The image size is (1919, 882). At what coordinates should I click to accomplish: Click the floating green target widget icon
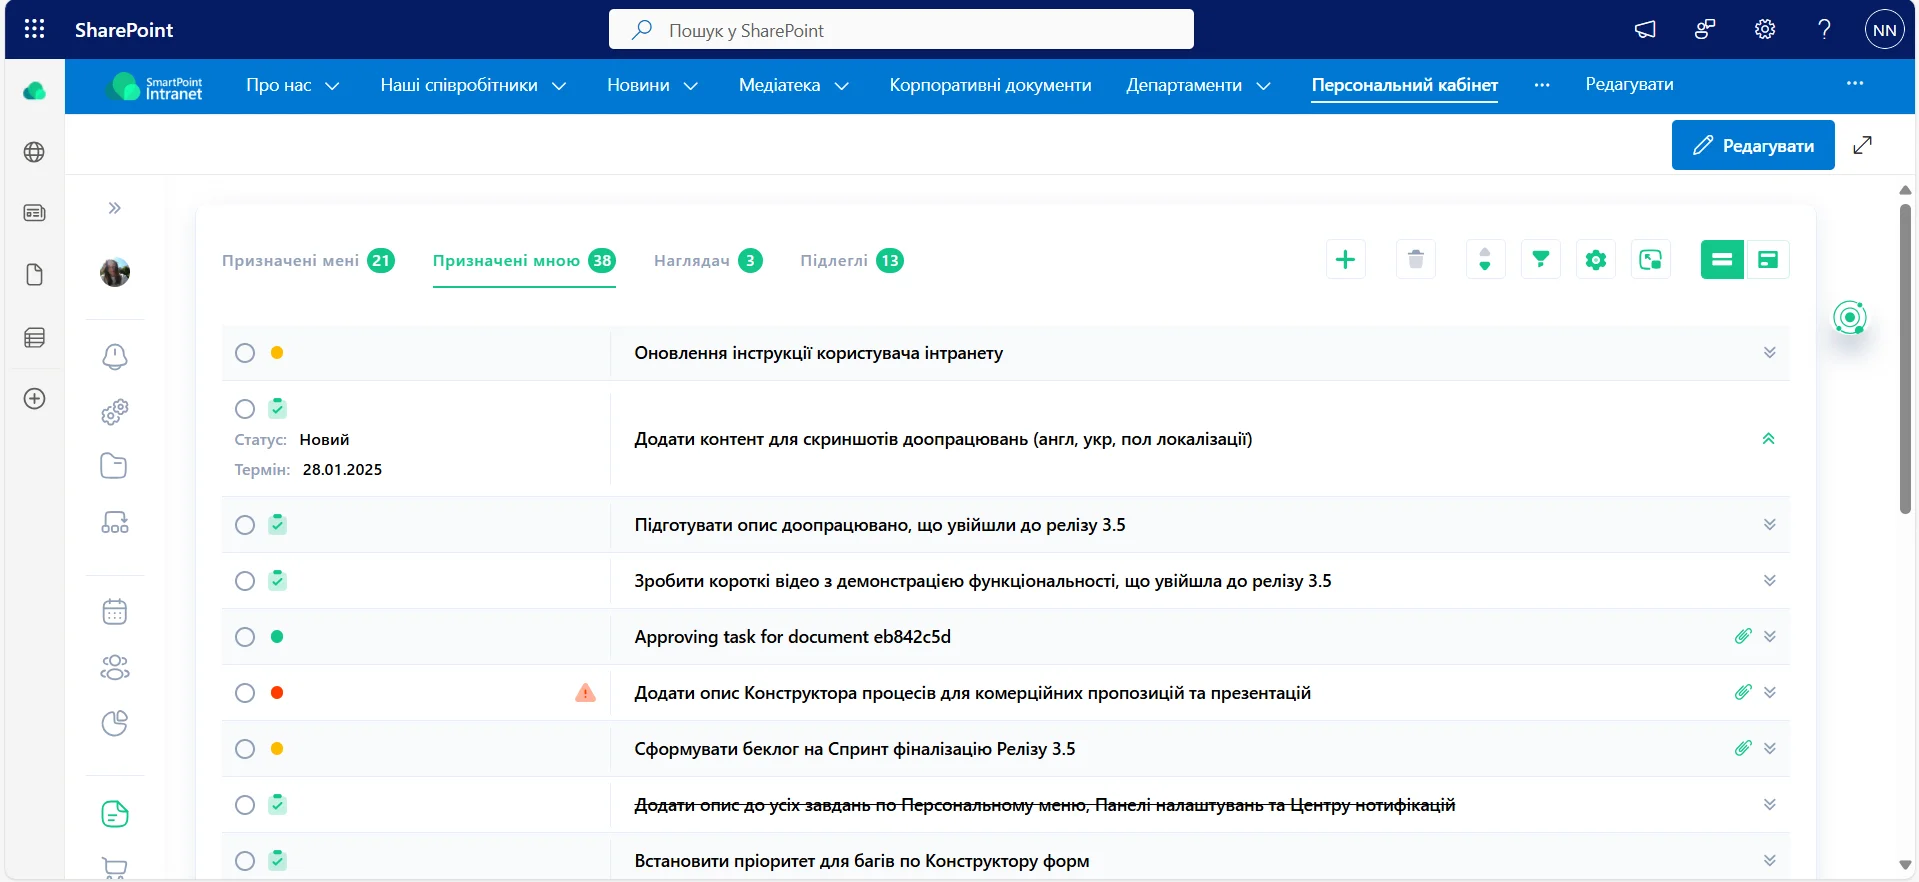pos(1850,318)
